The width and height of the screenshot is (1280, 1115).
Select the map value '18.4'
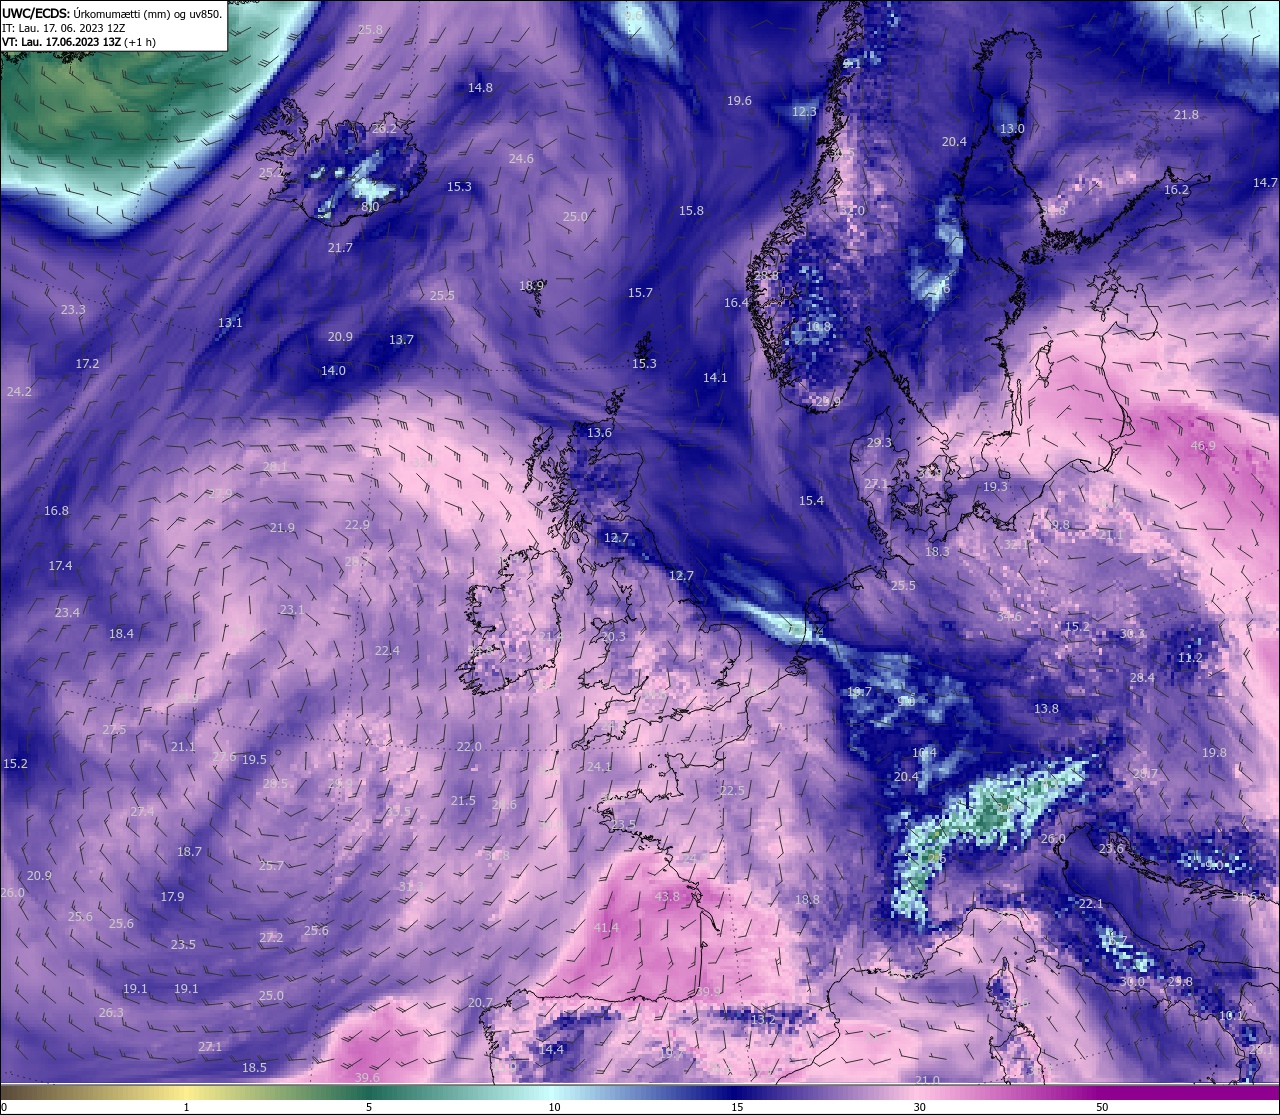pyautogui.click(x=121, y=634)
